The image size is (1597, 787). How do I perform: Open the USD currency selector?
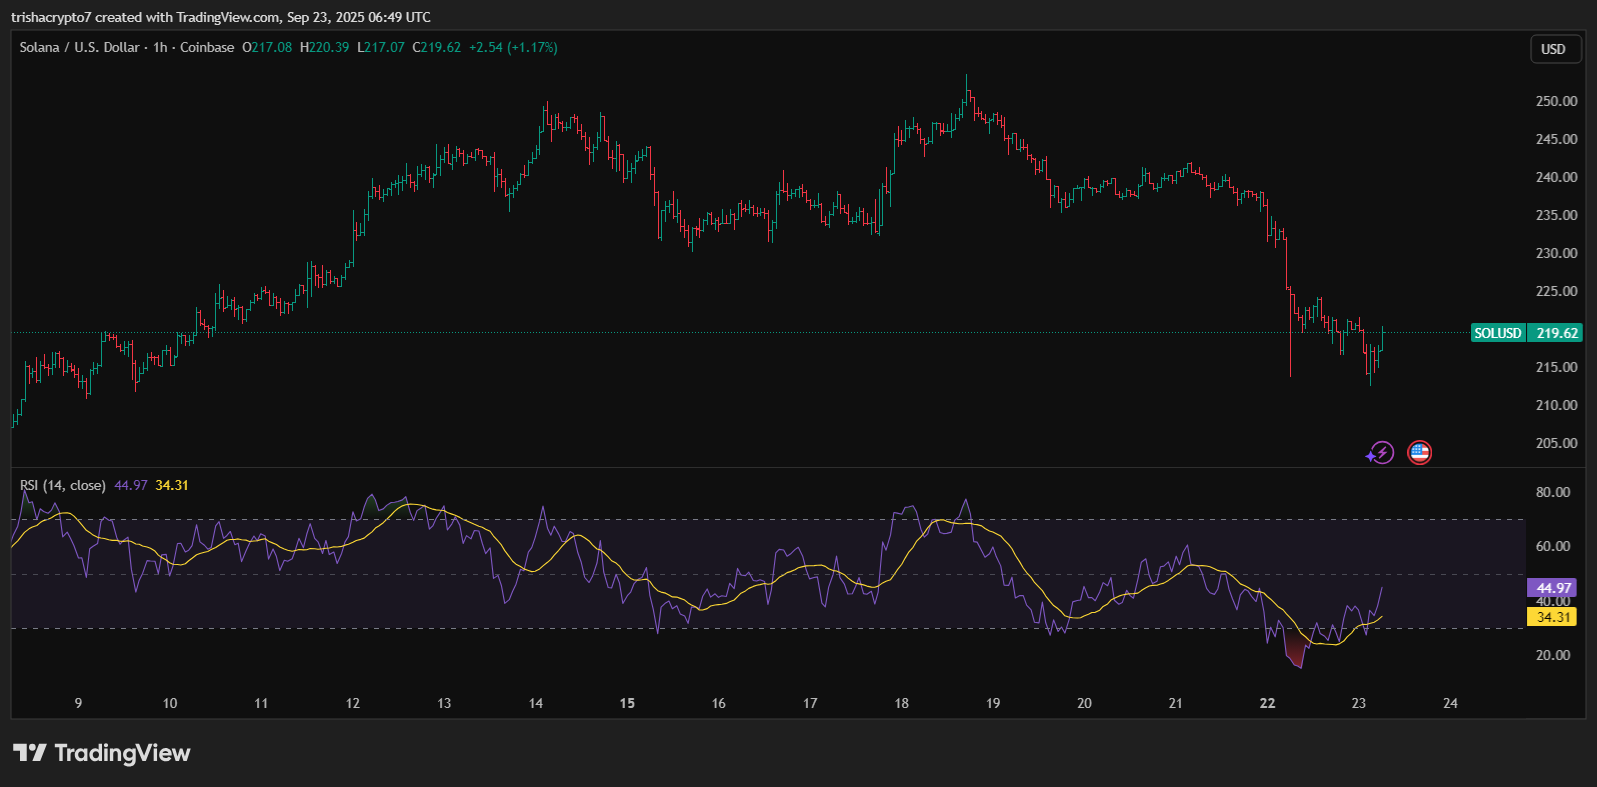(x=1554, y=49)
